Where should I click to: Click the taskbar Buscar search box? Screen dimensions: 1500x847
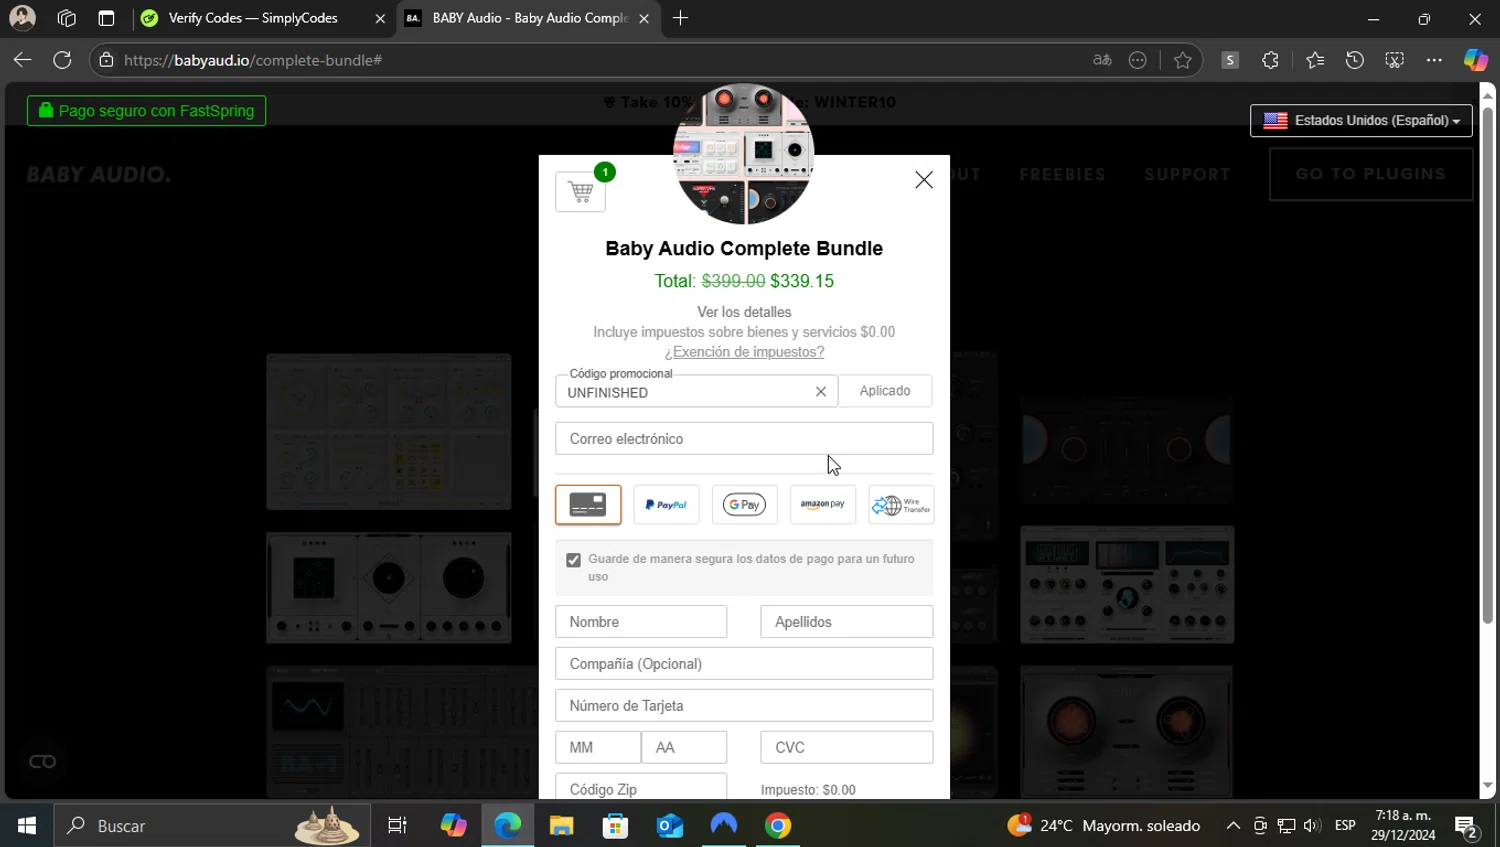[212, 826]
